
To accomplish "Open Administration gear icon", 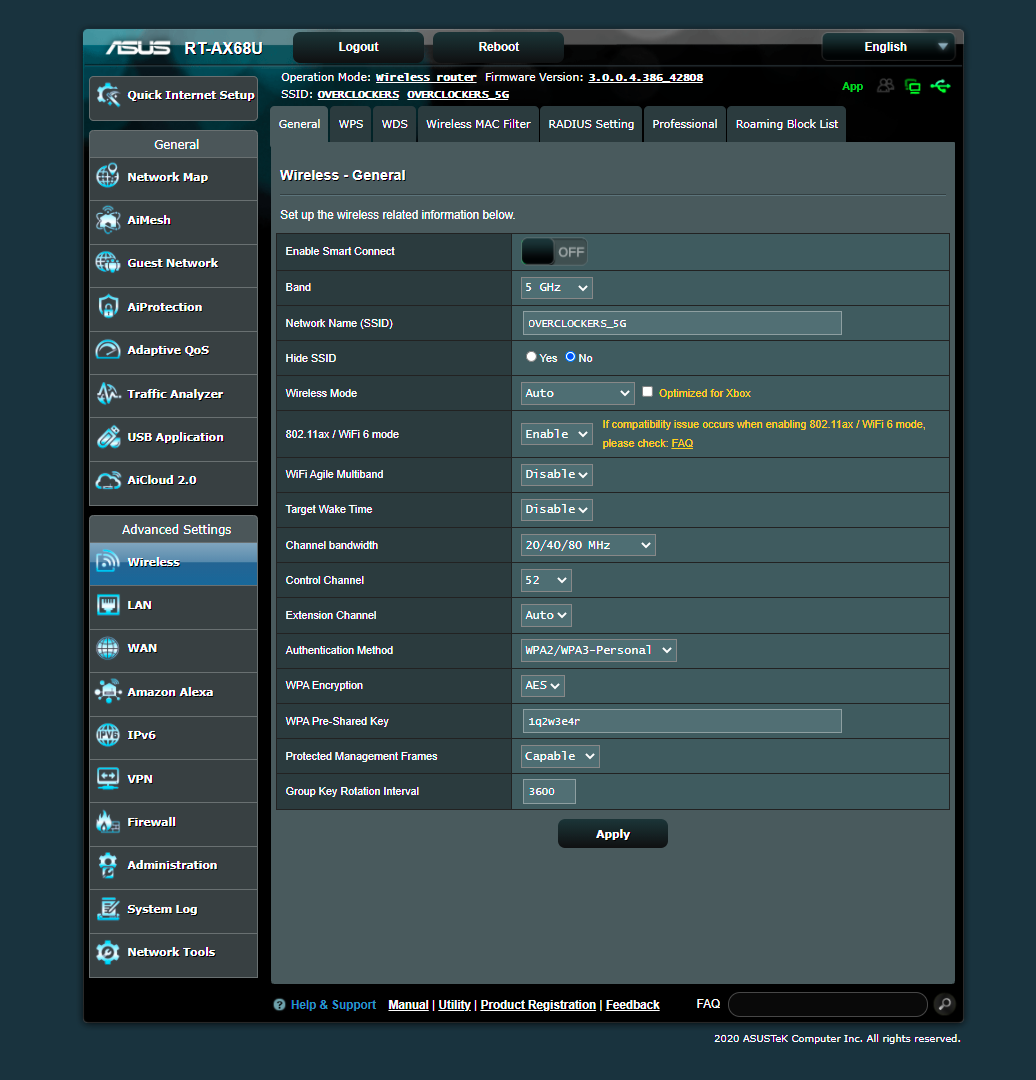I will (x=108, y=865).
